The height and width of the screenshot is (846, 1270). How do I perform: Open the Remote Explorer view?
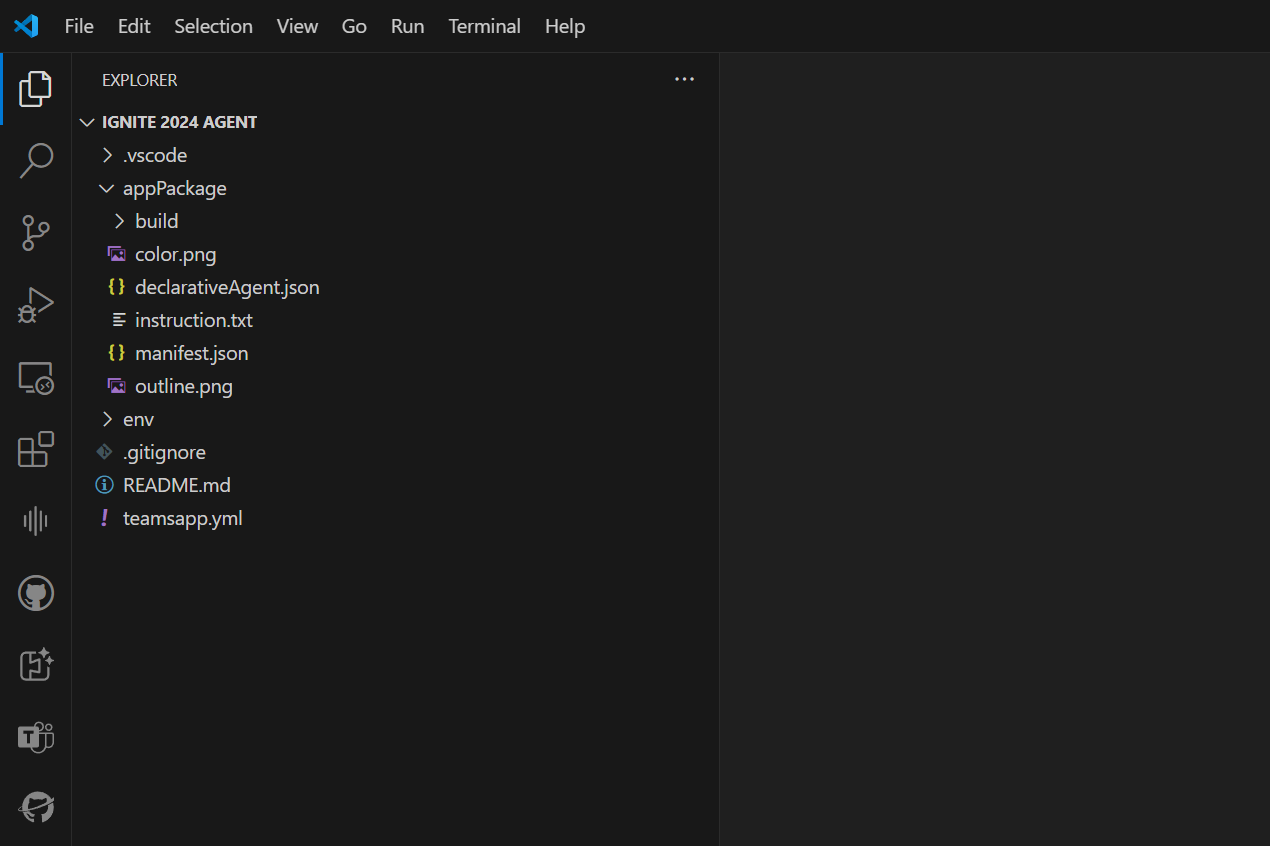click(x=35, y=378)
